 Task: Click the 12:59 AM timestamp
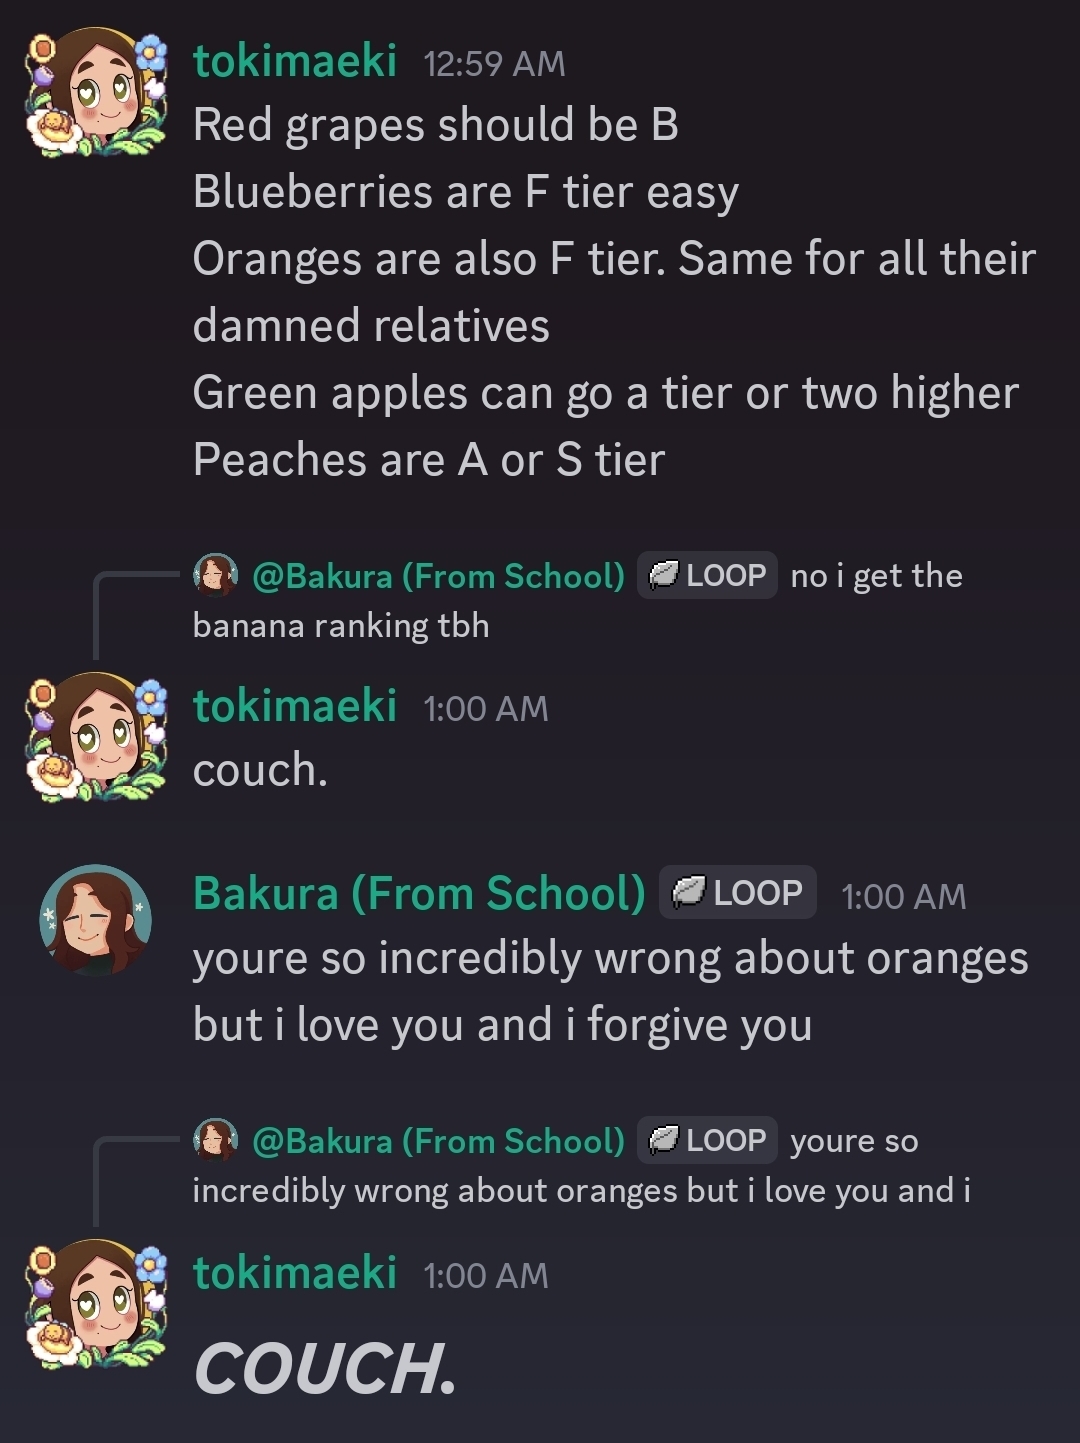(x=494, y=64)
